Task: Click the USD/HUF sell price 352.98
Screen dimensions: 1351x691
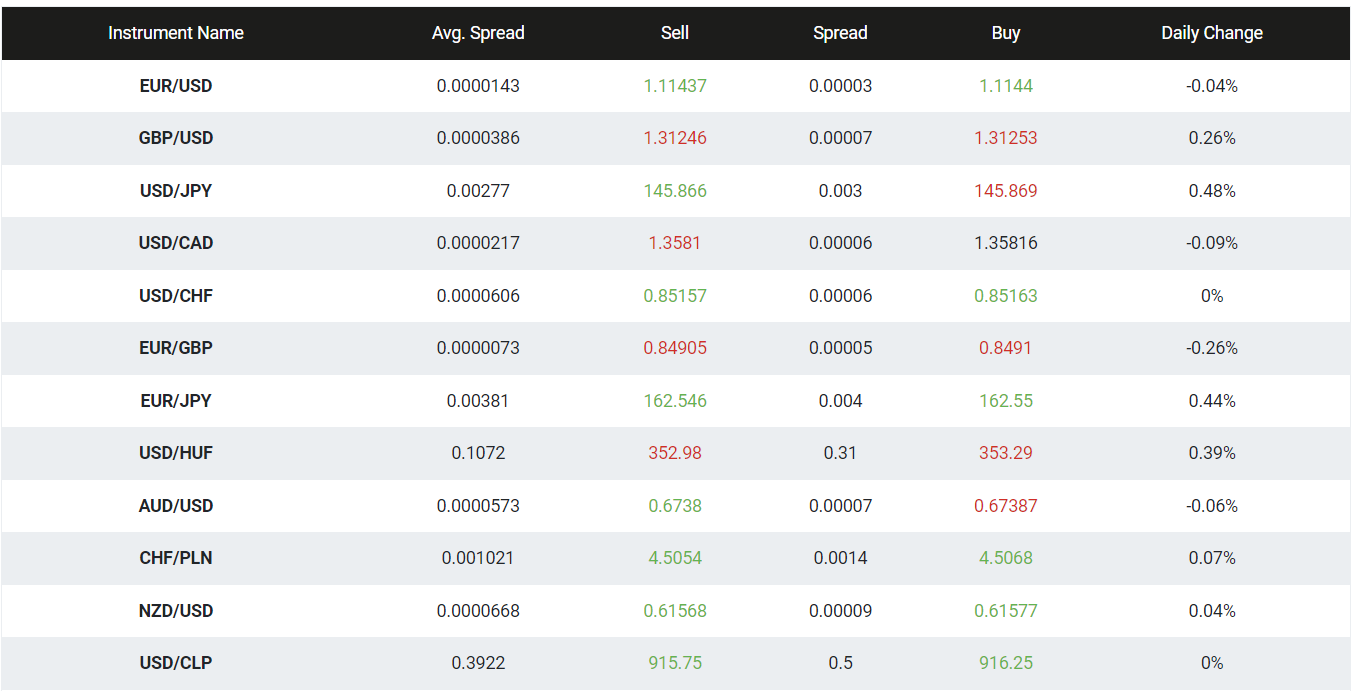Action: 675,453
